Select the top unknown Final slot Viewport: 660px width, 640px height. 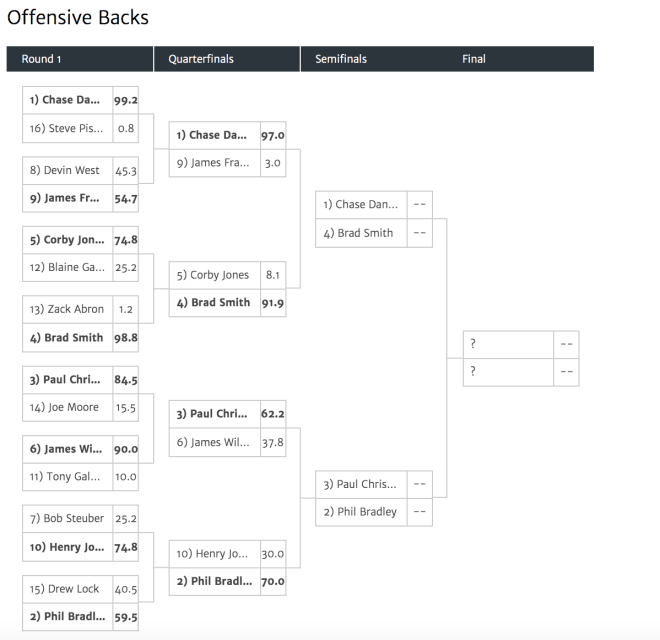[521, 344]
